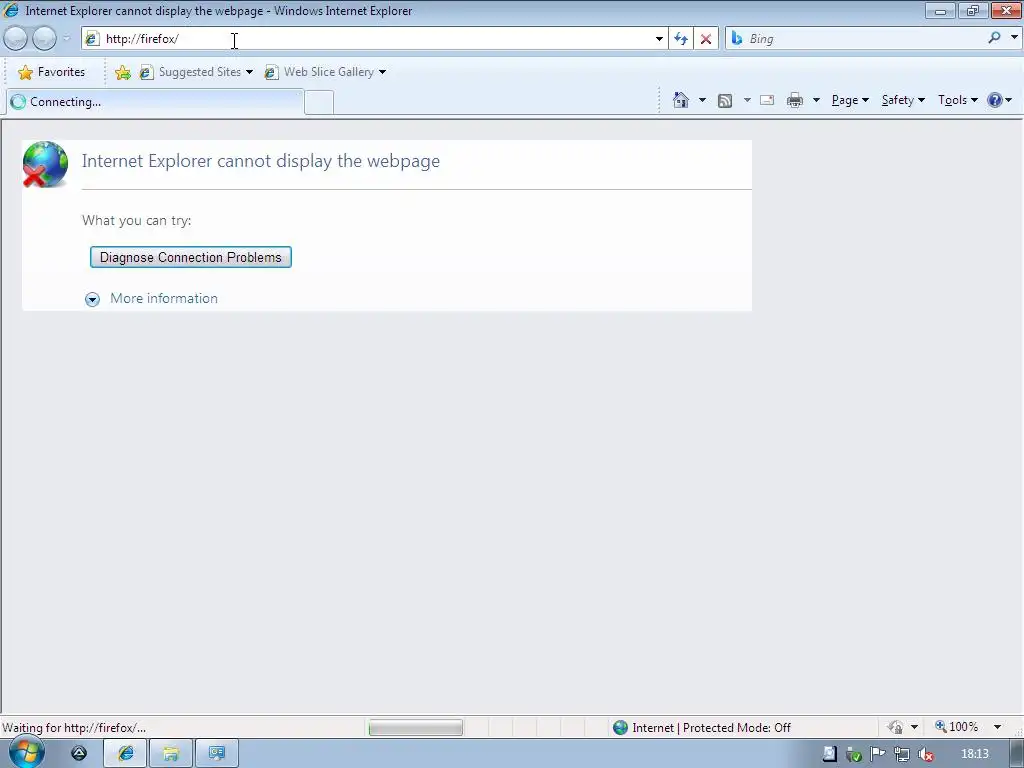Click the Read Mail icon
Screen dimensions: 1024x768
click(767, 100)
